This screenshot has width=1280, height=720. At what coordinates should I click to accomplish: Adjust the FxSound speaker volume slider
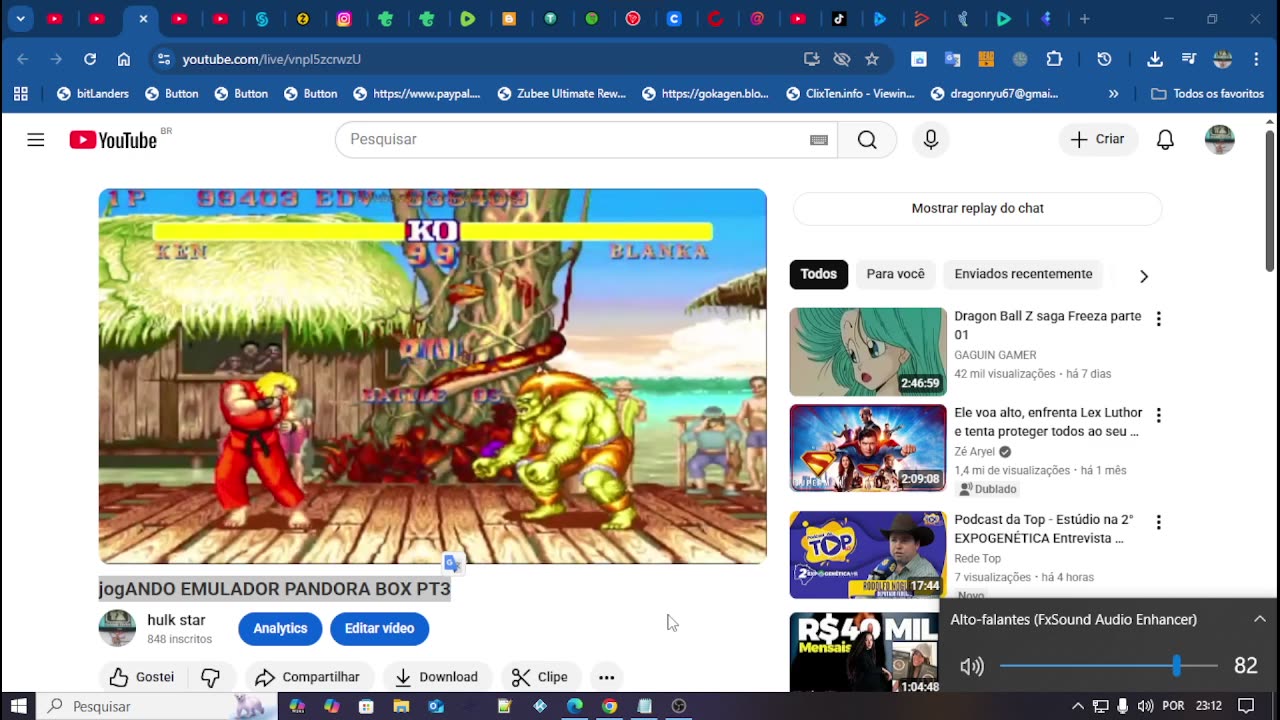1108,666
